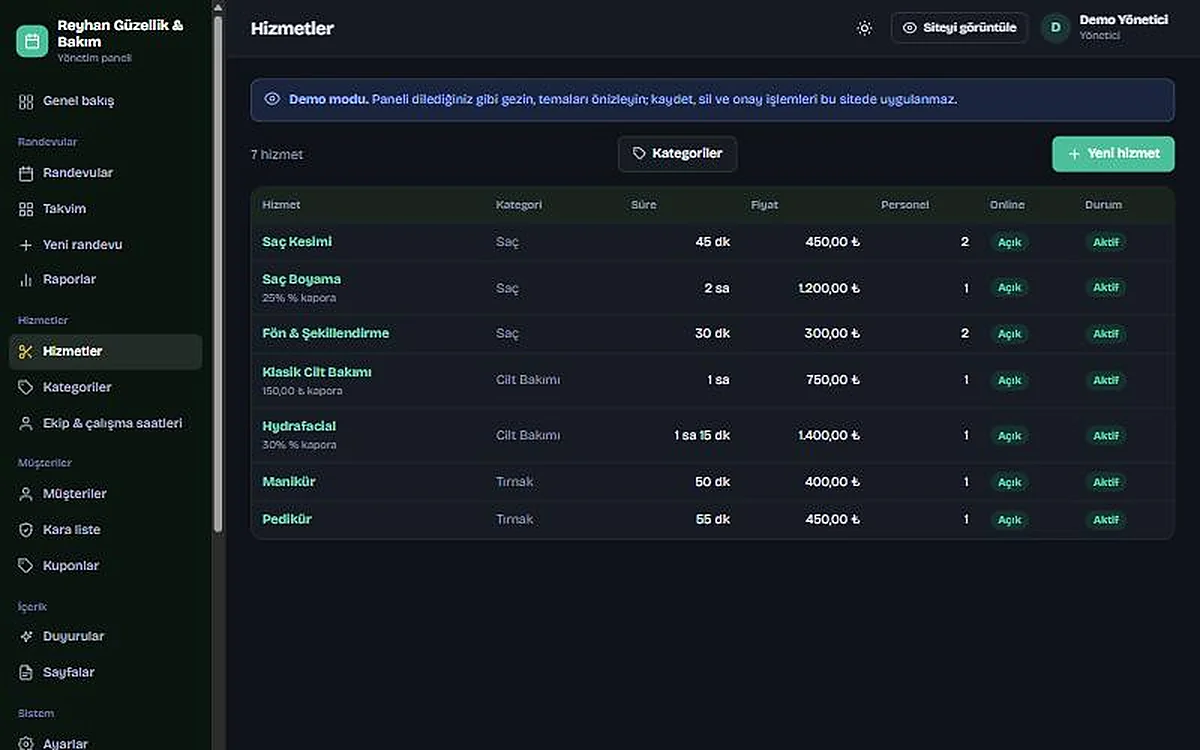
Task: Click the sparkle icon for Duyurular
Action: pyautogui.click(x=26, y=637)
